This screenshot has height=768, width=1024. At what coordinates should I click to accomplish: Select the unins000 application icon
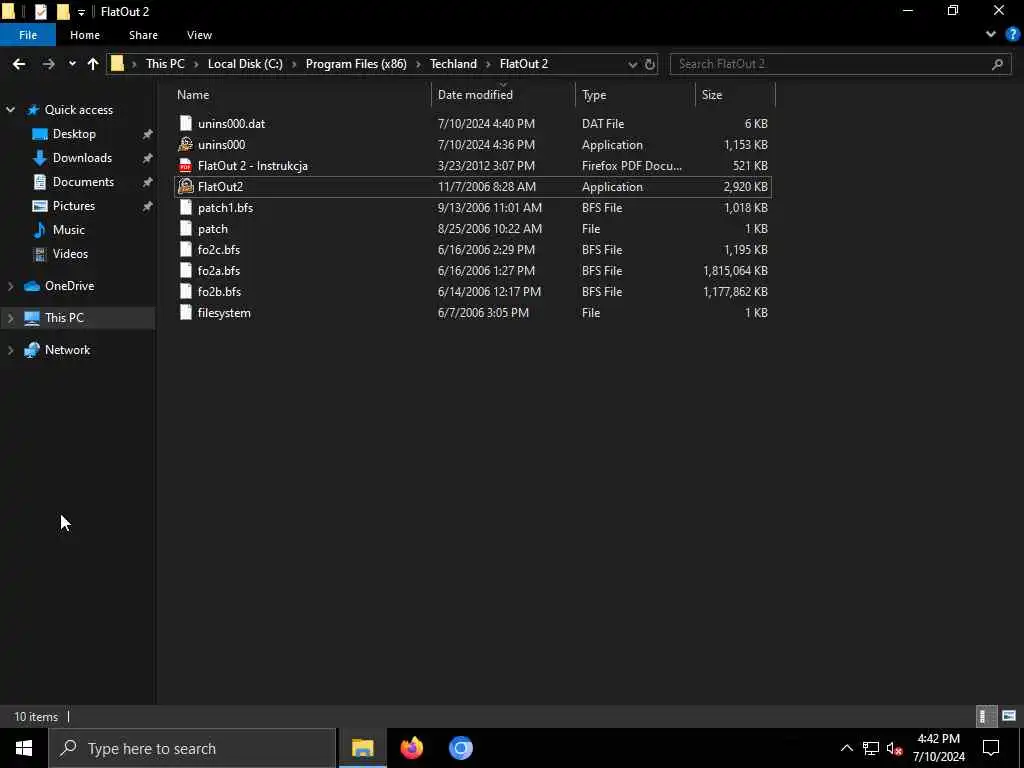tap(185, 144)
